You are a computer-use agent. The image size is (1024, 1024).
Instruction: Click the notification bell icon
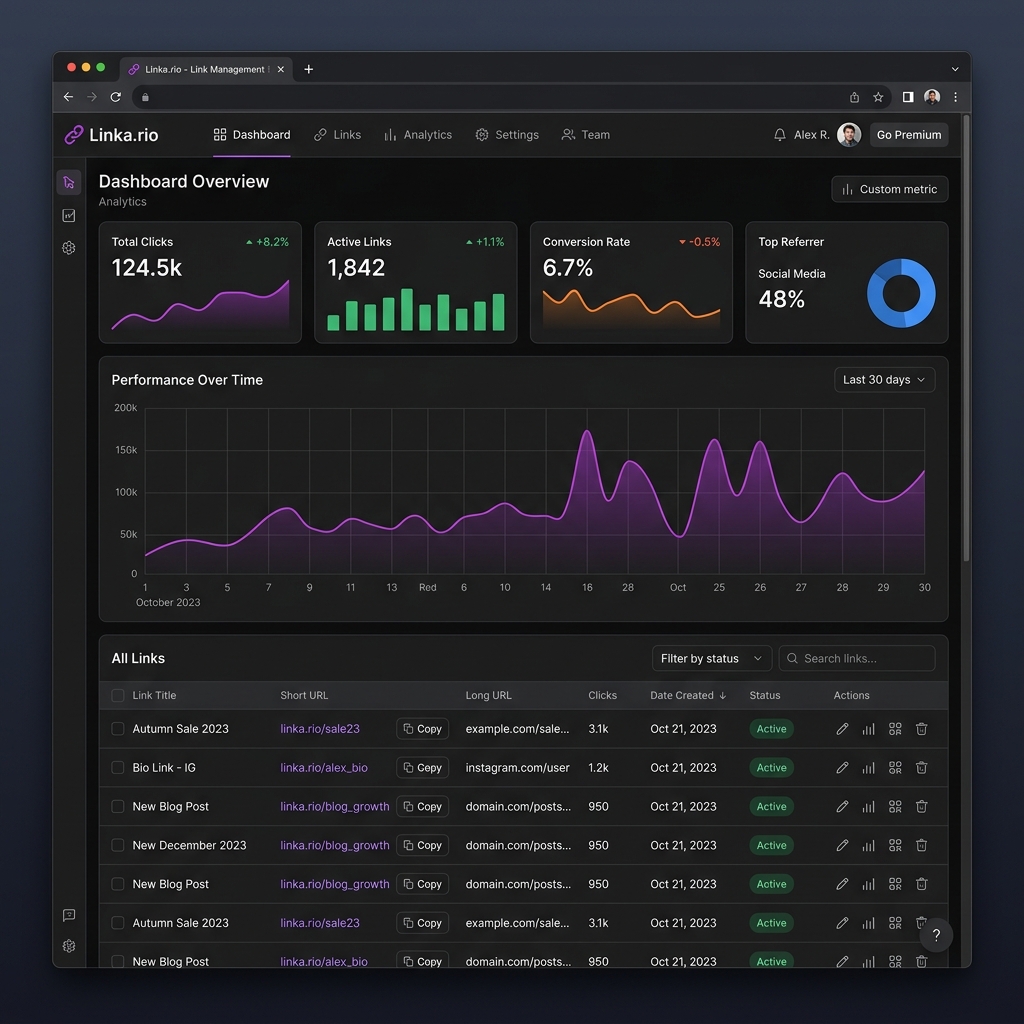[779, 135]
